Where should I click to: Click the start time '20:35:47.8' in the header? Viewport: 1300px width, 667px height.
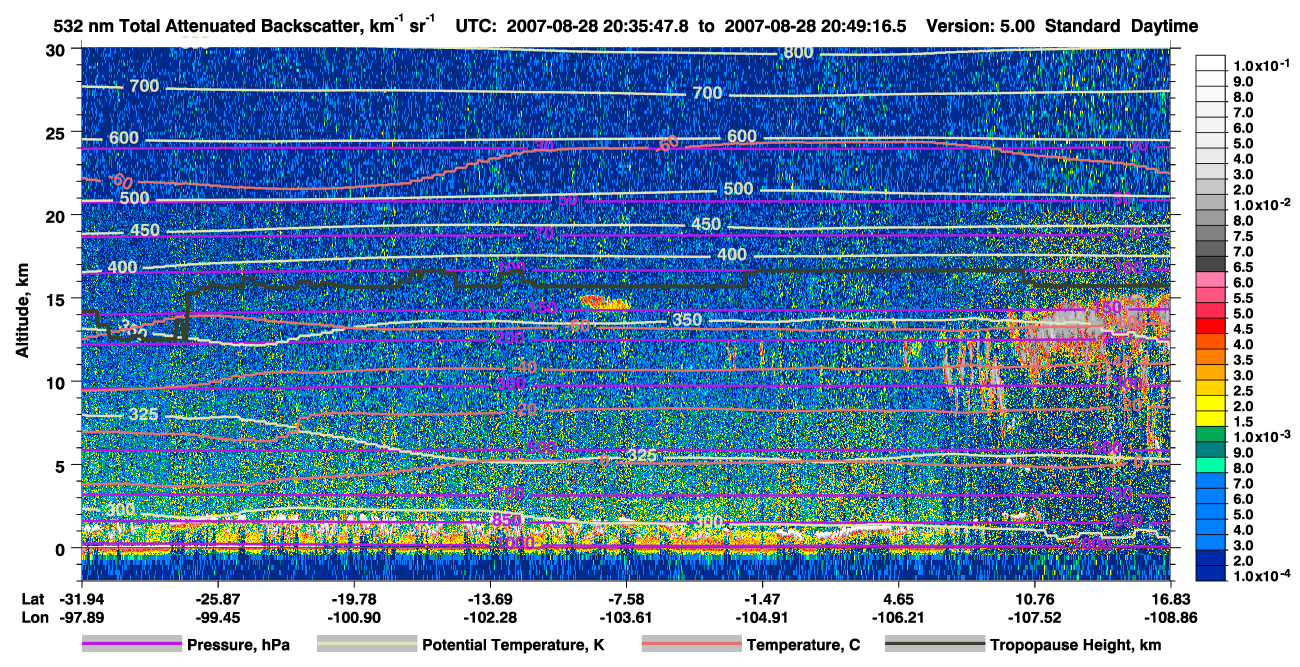tap(647, 25)
